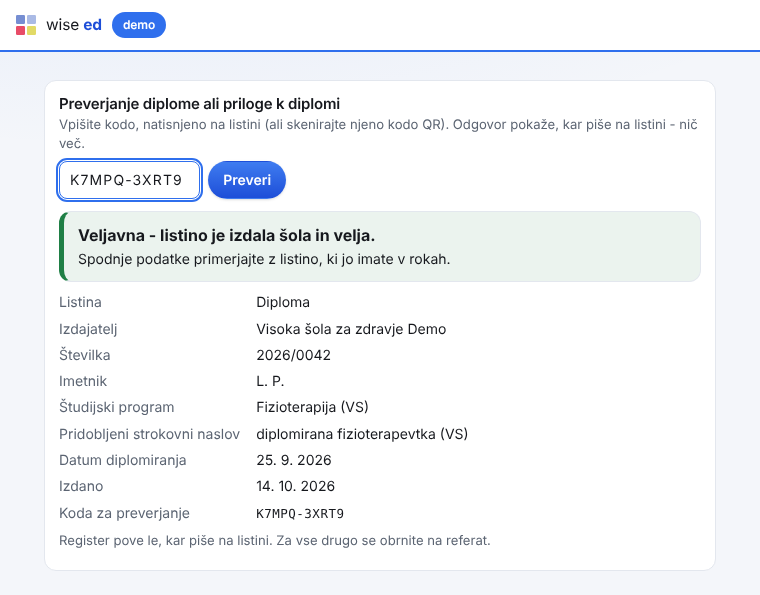The height and width of the screenshot is (595, 760).
Task: Click the 'Listina' label
Action: coord(80,302)
